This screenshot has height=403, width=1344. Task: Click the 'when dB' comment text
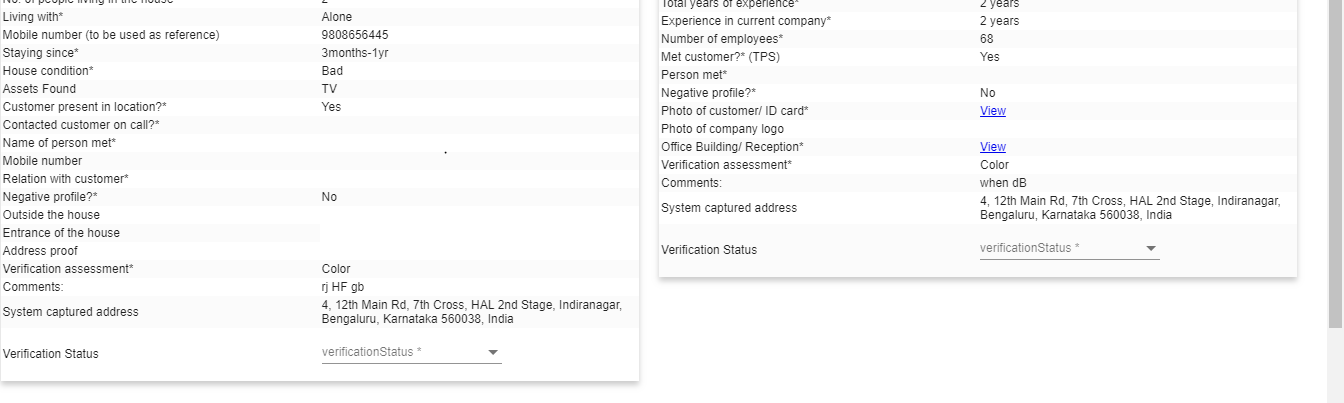[x=1003, y=183]
